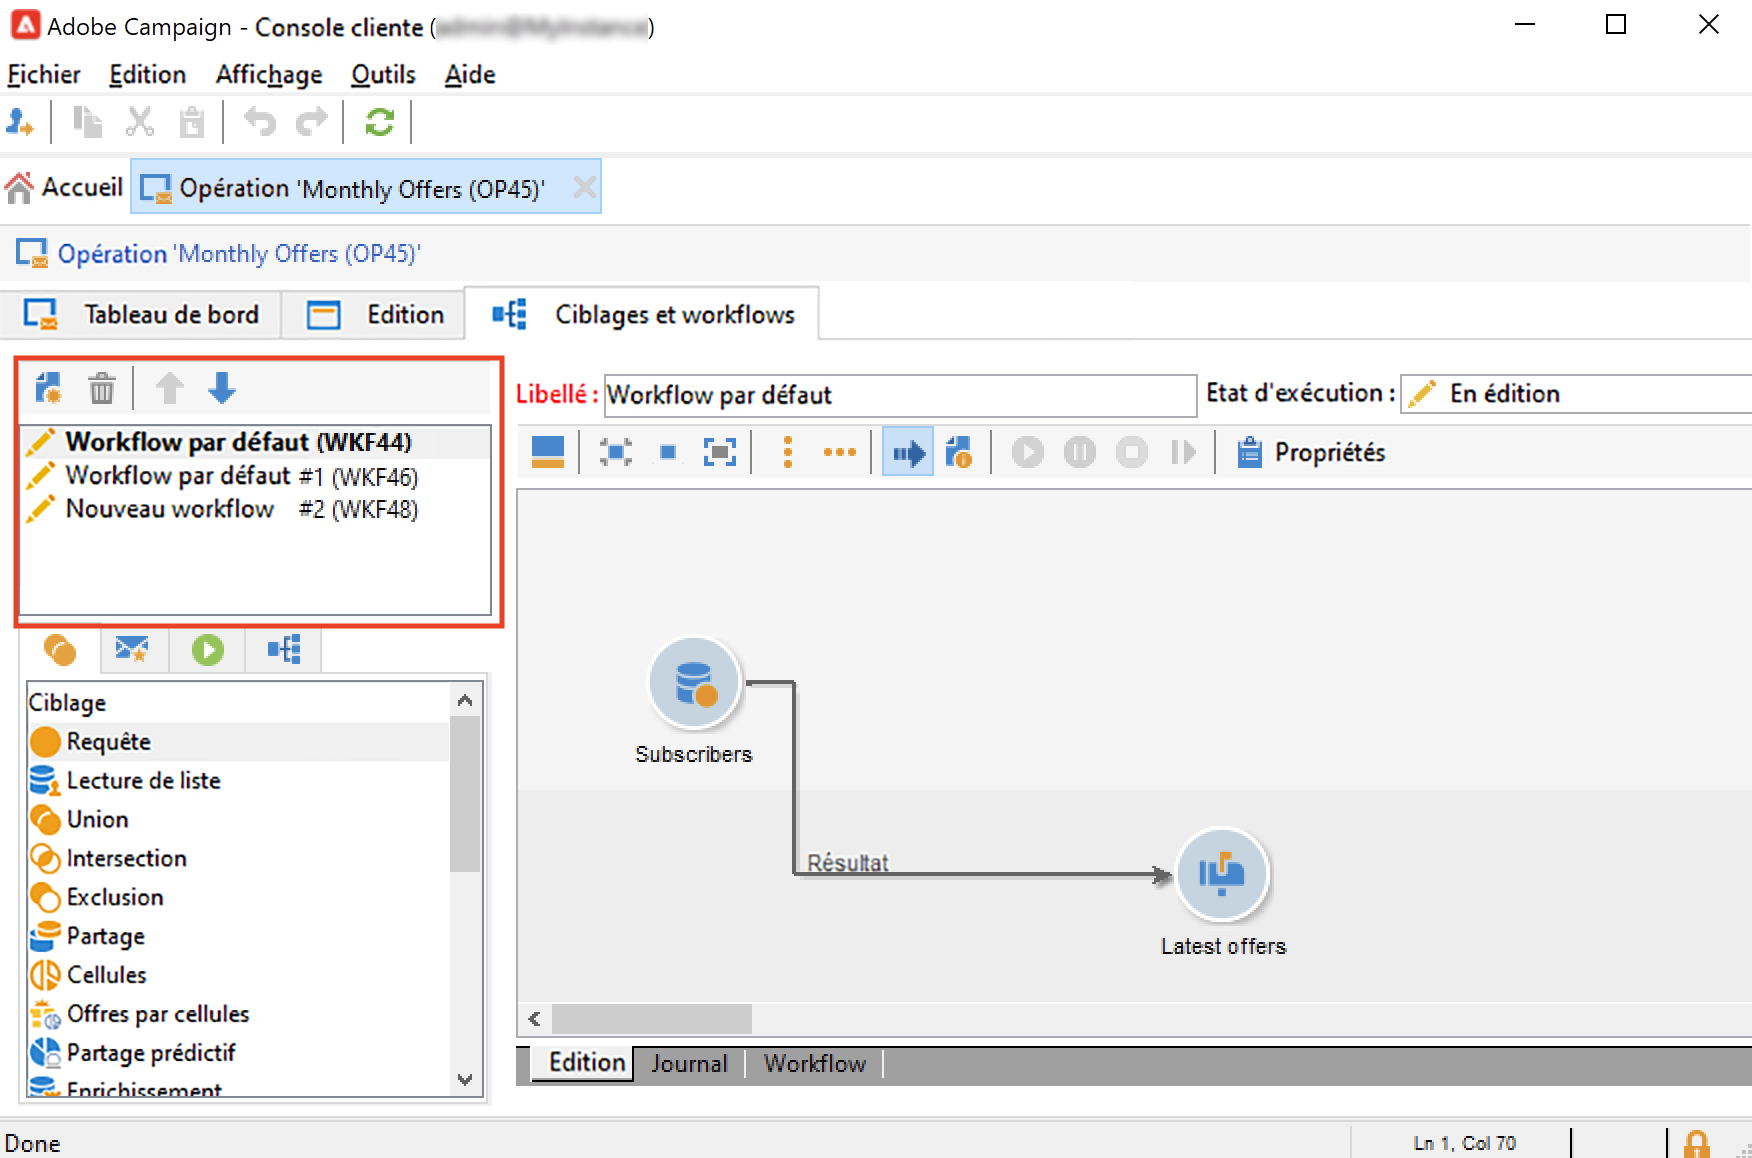Select Workflow par défaut (WKF44) in list

[x=255, y=442]
